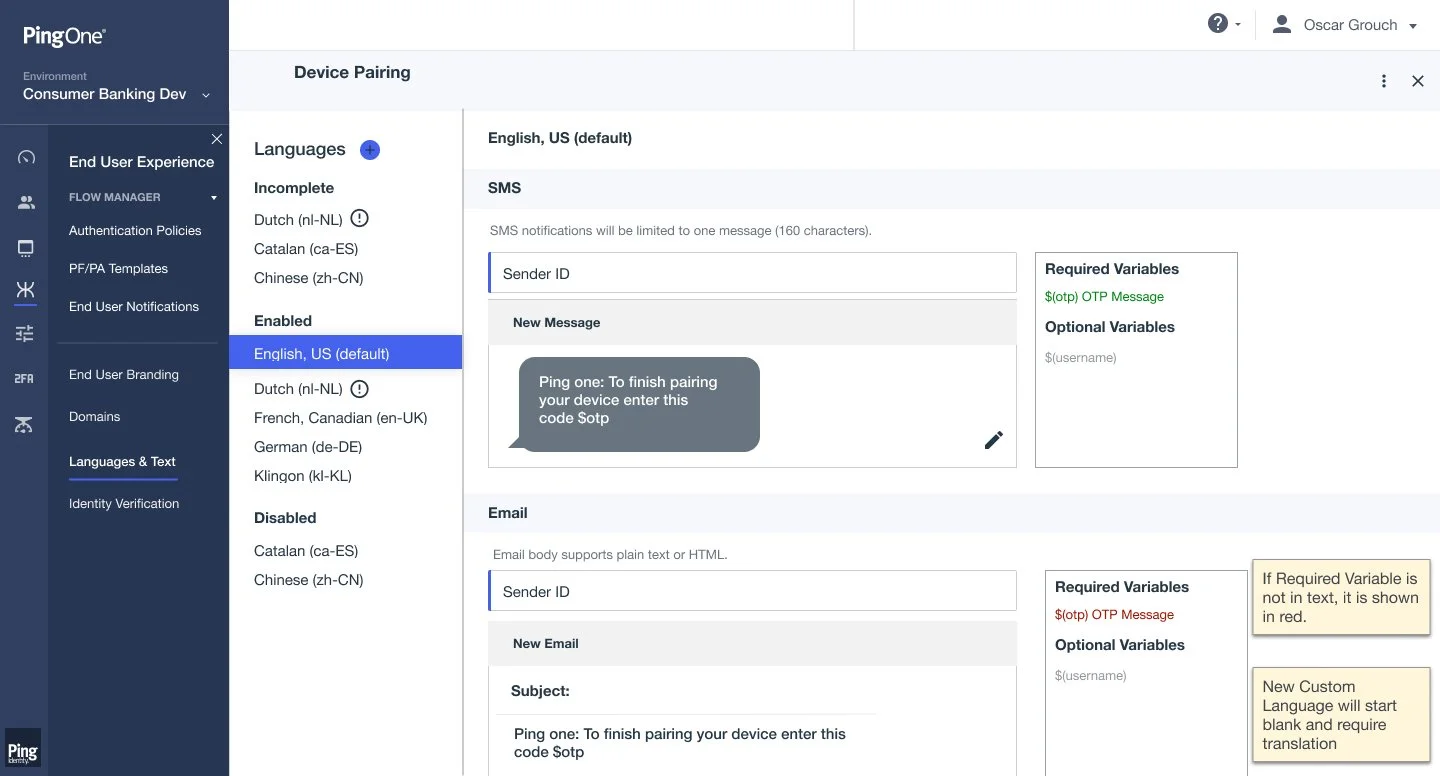Collapse the FLOW MANAGER section arrow
This screenshot has width=1440, height=776.
point(214,198)
